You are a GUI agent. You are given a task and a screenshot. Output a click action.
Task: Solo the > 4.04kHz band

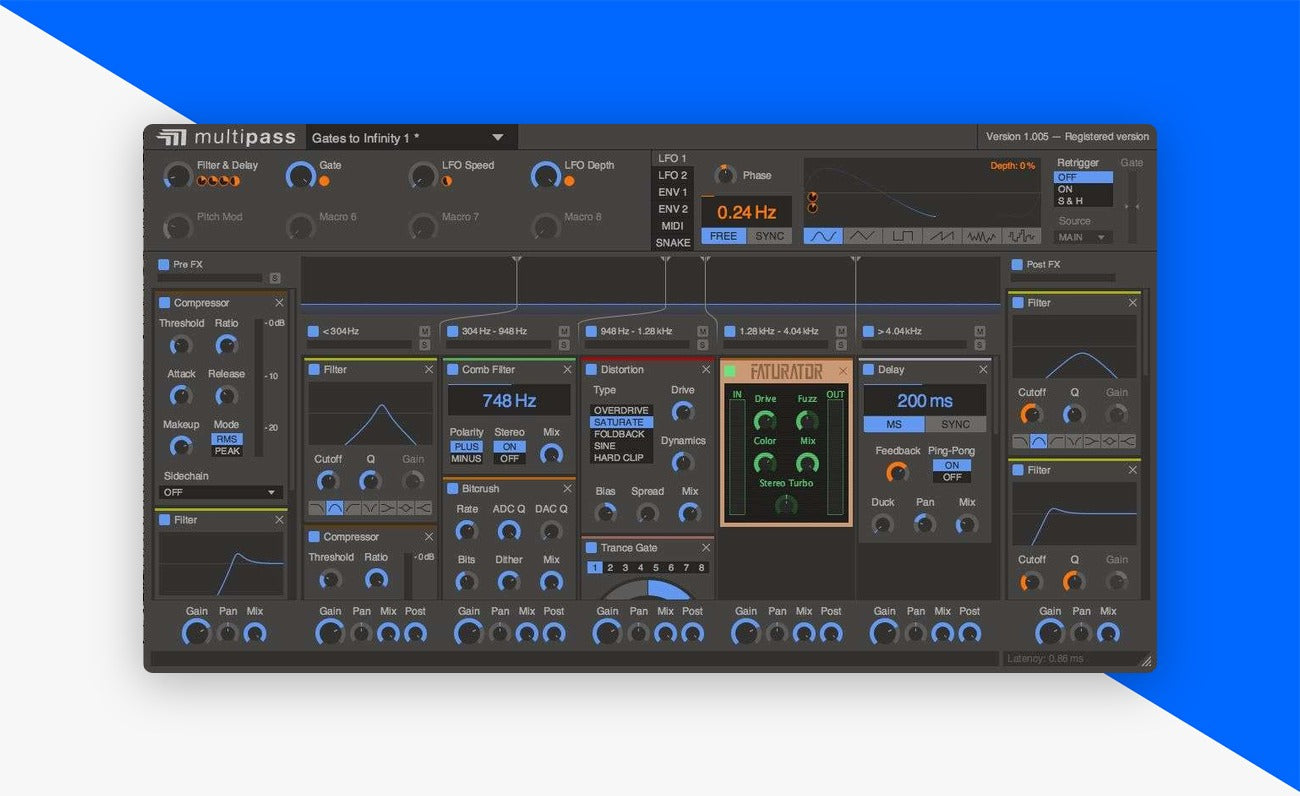(979, 345)
